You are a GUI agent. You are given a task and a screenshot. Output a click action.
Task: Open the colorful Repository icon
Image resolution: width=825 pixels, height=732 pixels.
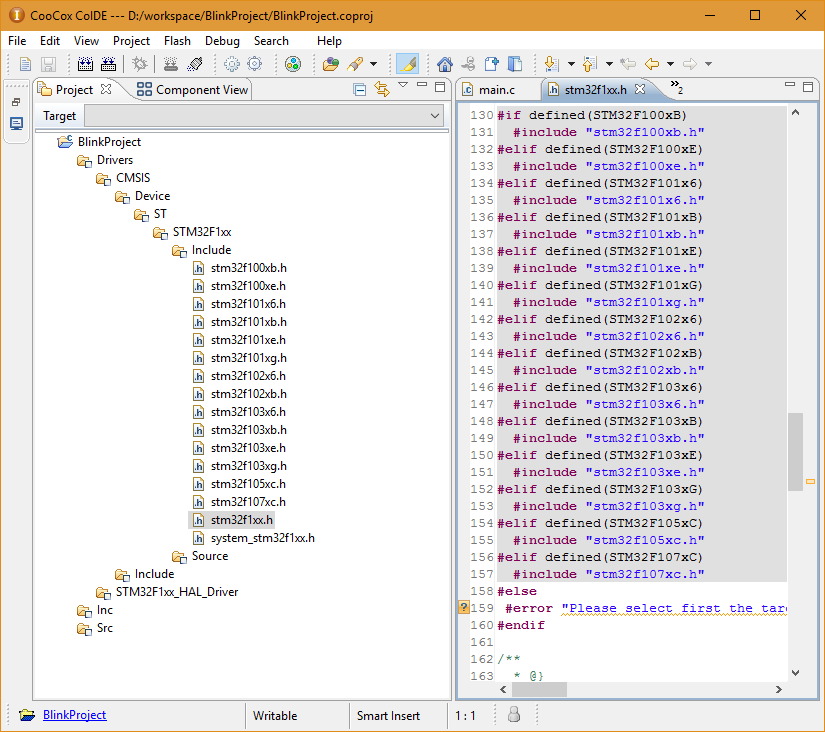(x=293, y=64)
